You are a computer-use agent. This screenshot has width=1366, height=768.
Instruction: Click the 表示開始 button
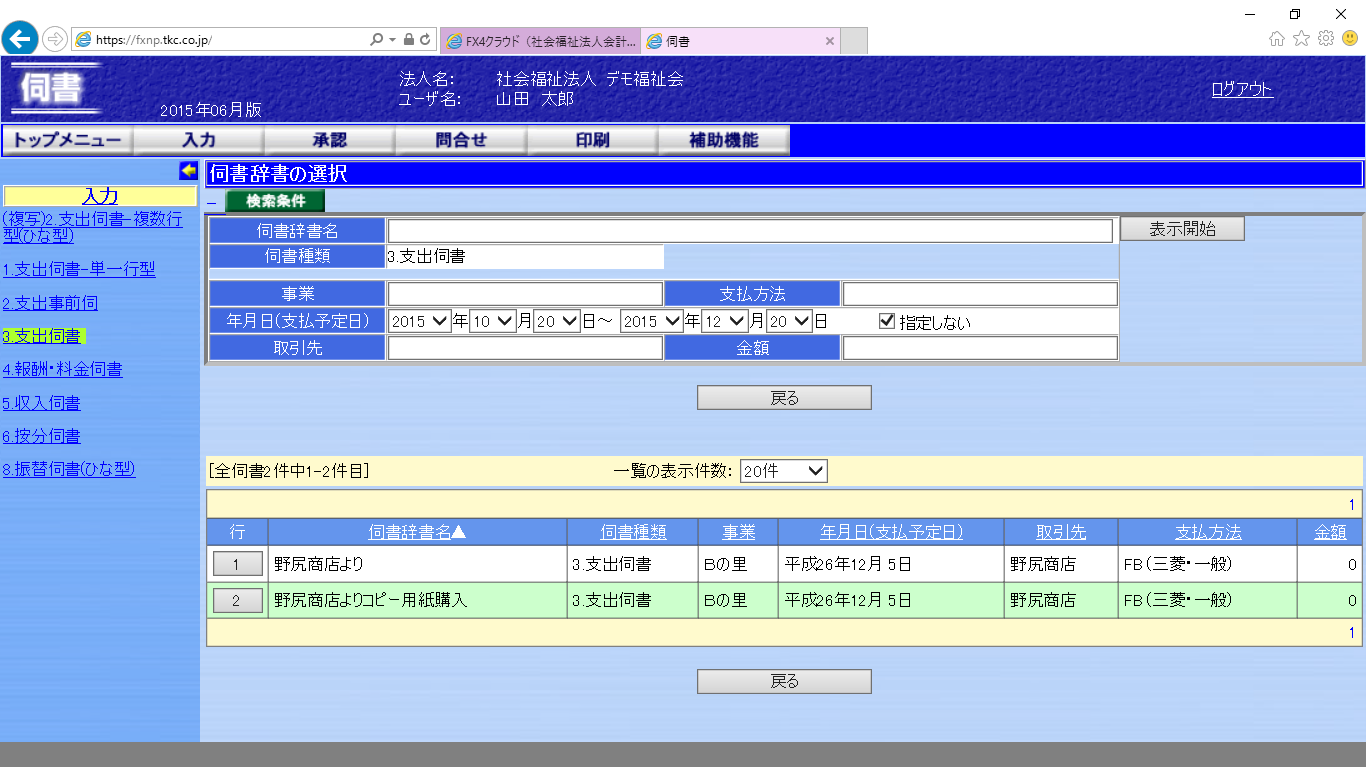pyautogui.click(x=1182, y=229)
